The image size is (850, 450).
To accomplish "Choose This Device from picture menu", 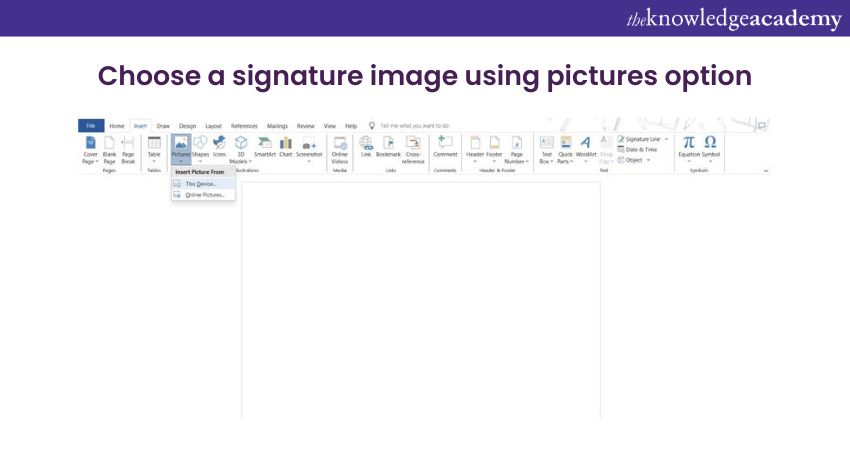I will point(200,184).
